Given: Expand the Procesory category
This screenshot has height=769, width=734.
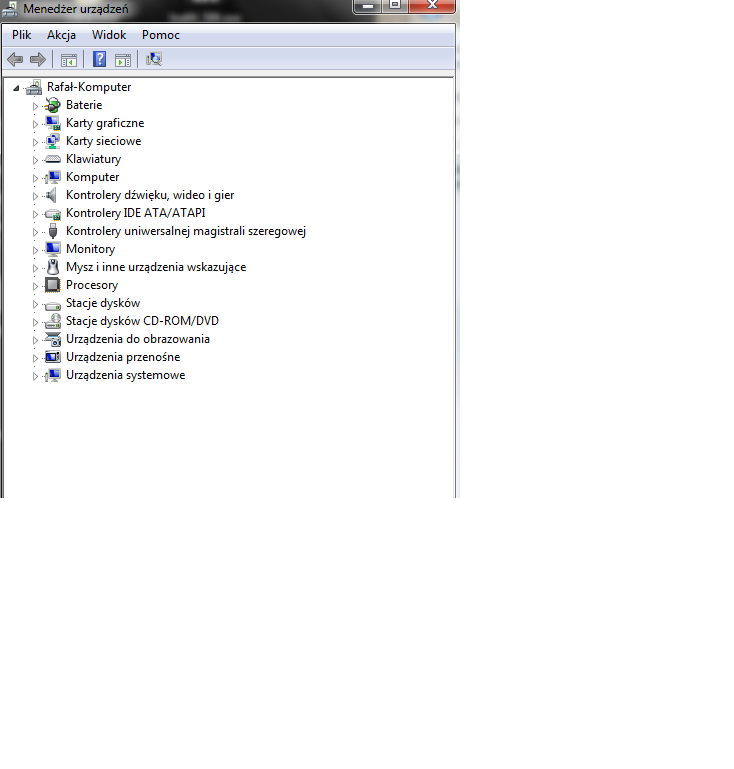Looking at the screenshot, I should 35,286.
